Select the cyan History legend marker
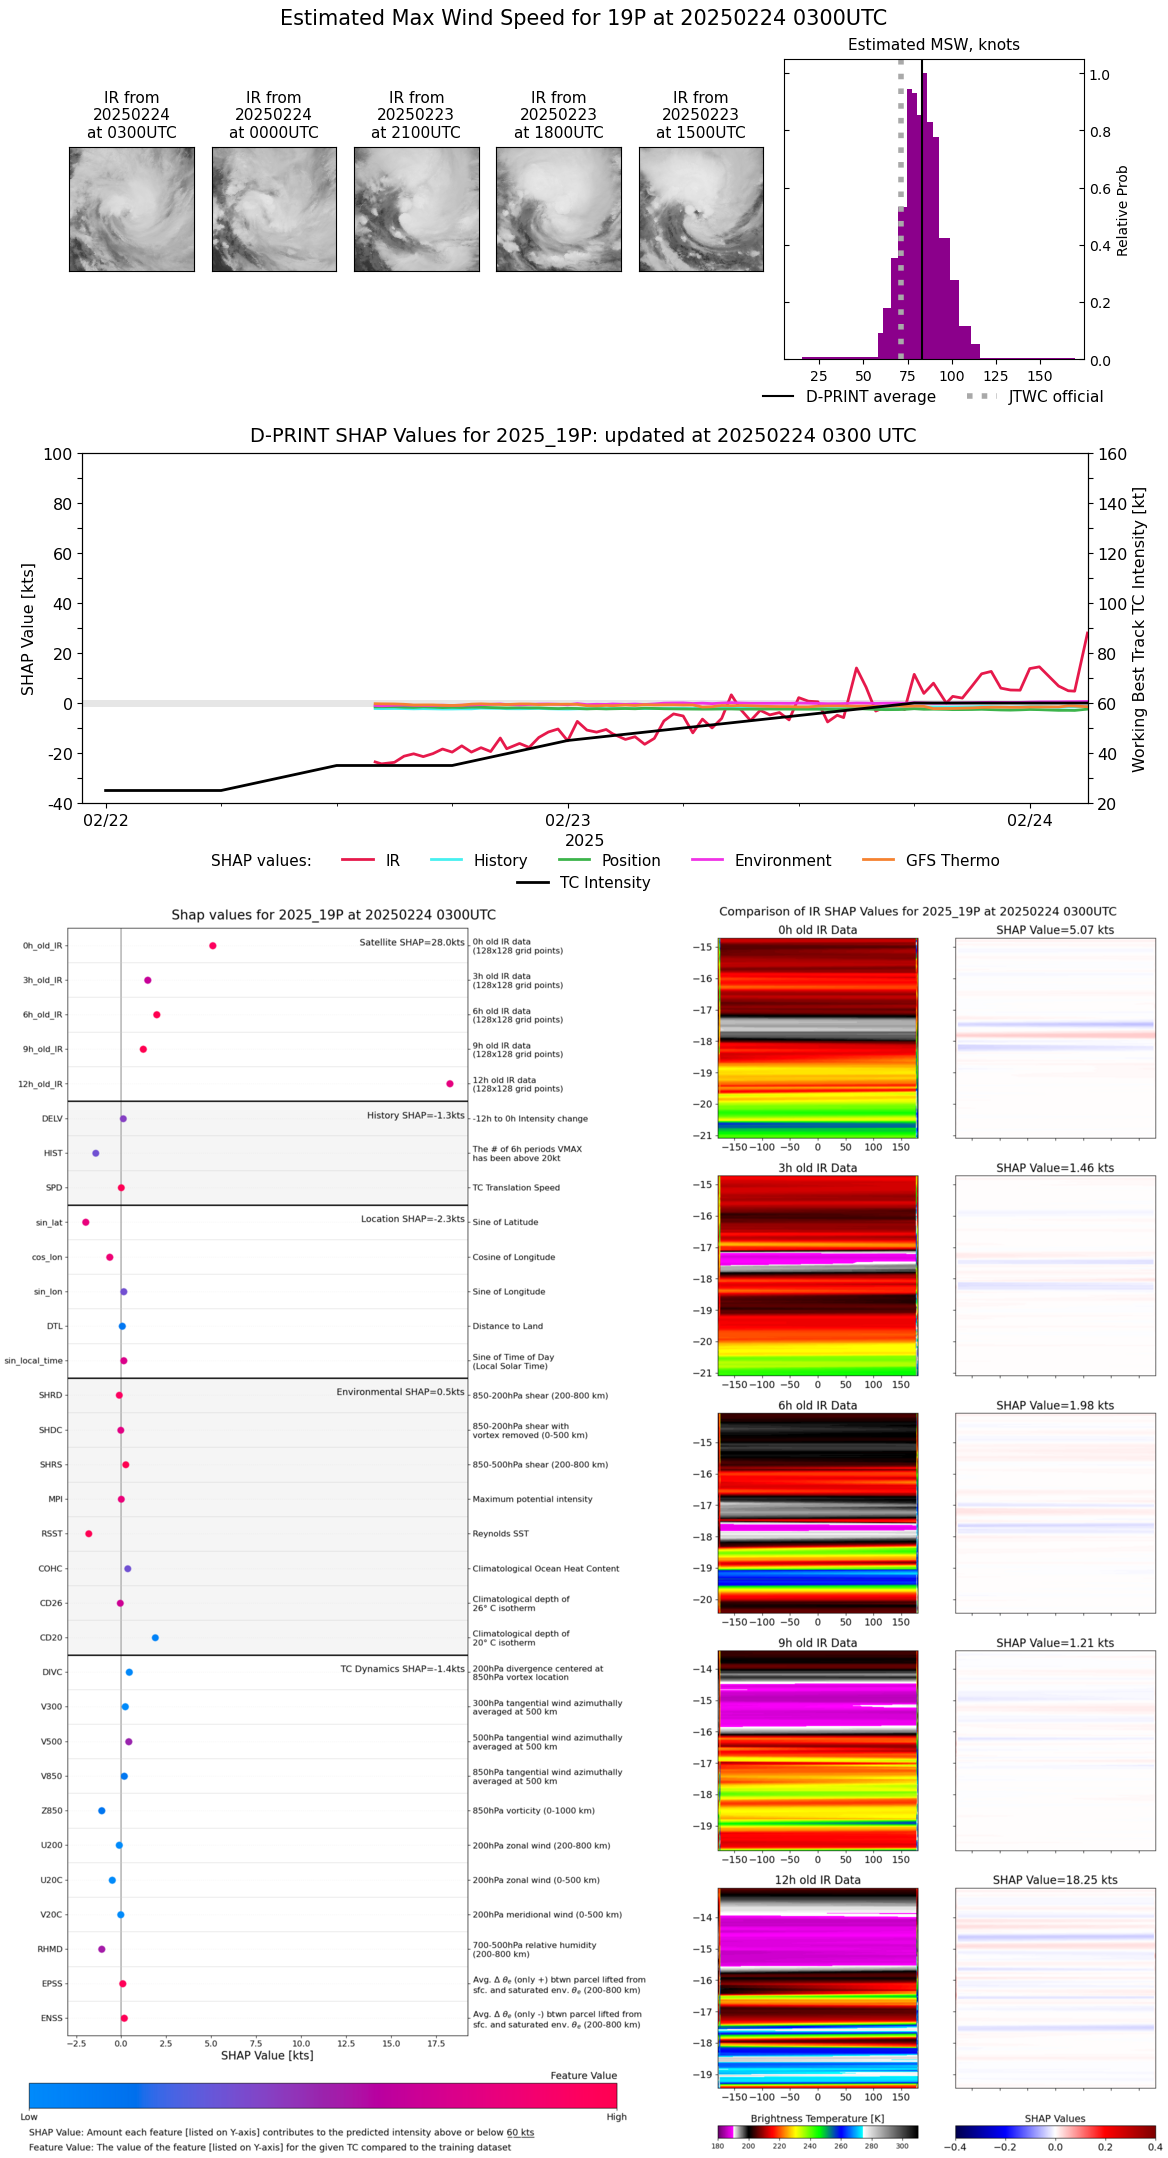The width and height of the screenshot is (1168, 2158). (x=446, y=860)
